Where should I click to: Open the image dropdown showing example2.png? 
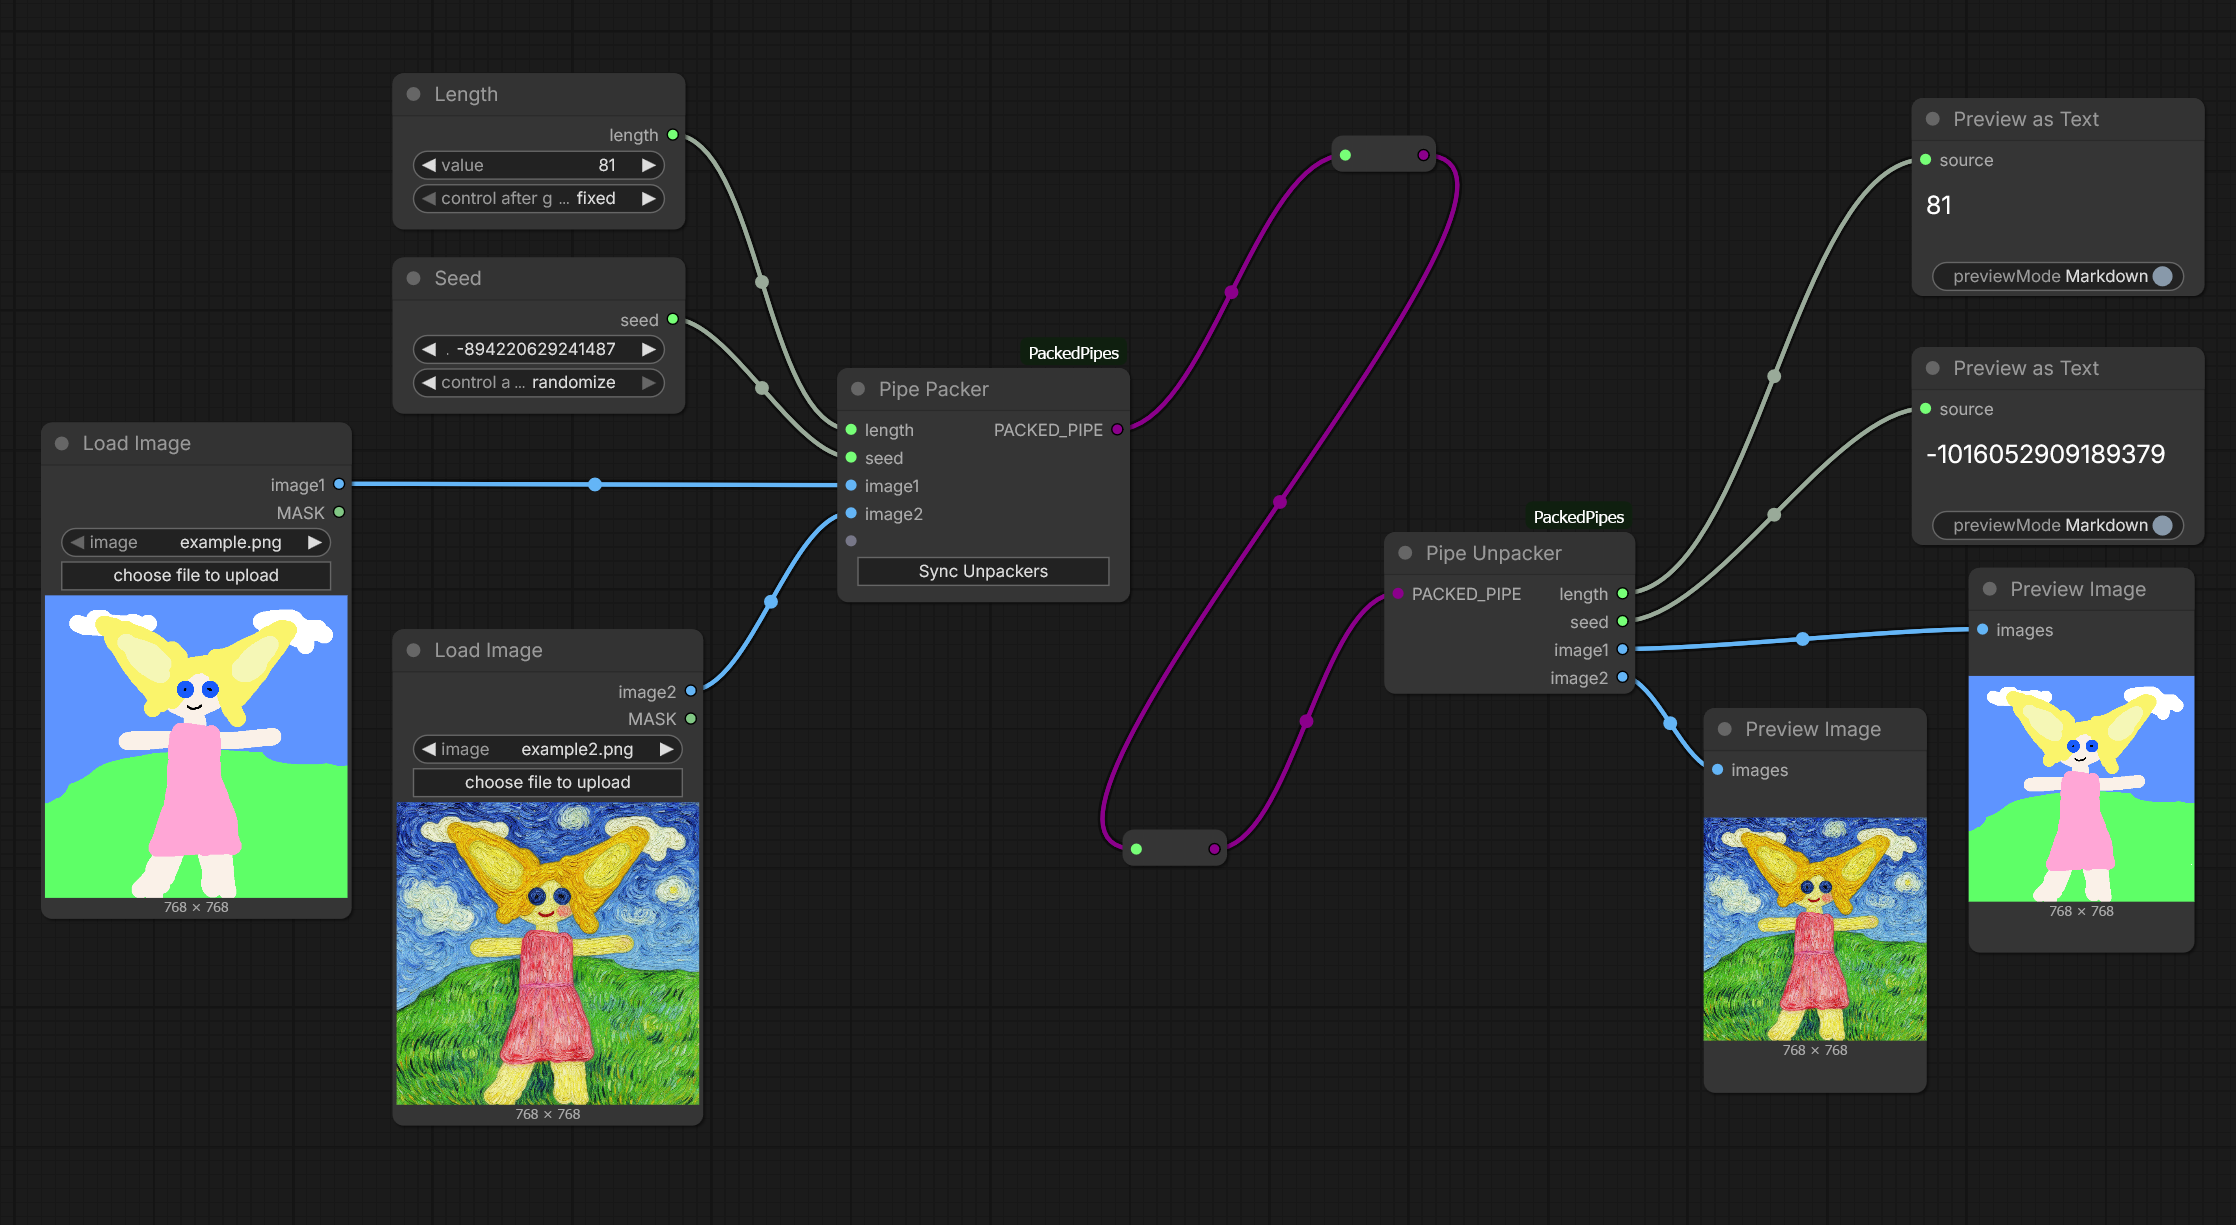(x=548, y=749)
